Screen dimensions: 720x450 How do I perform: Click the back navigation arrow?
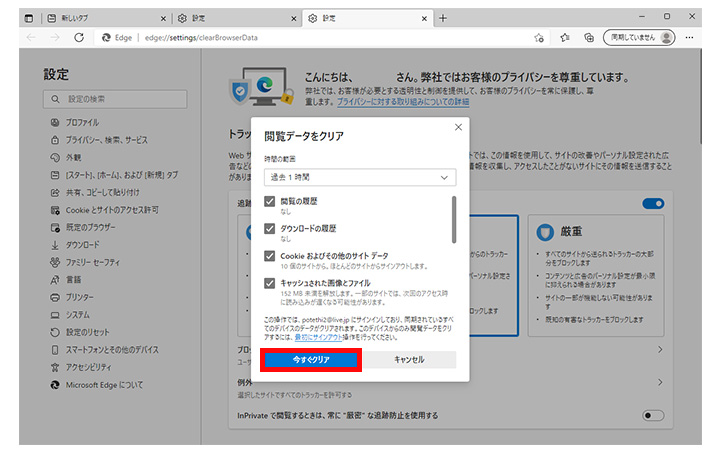[x=31, y=38]
